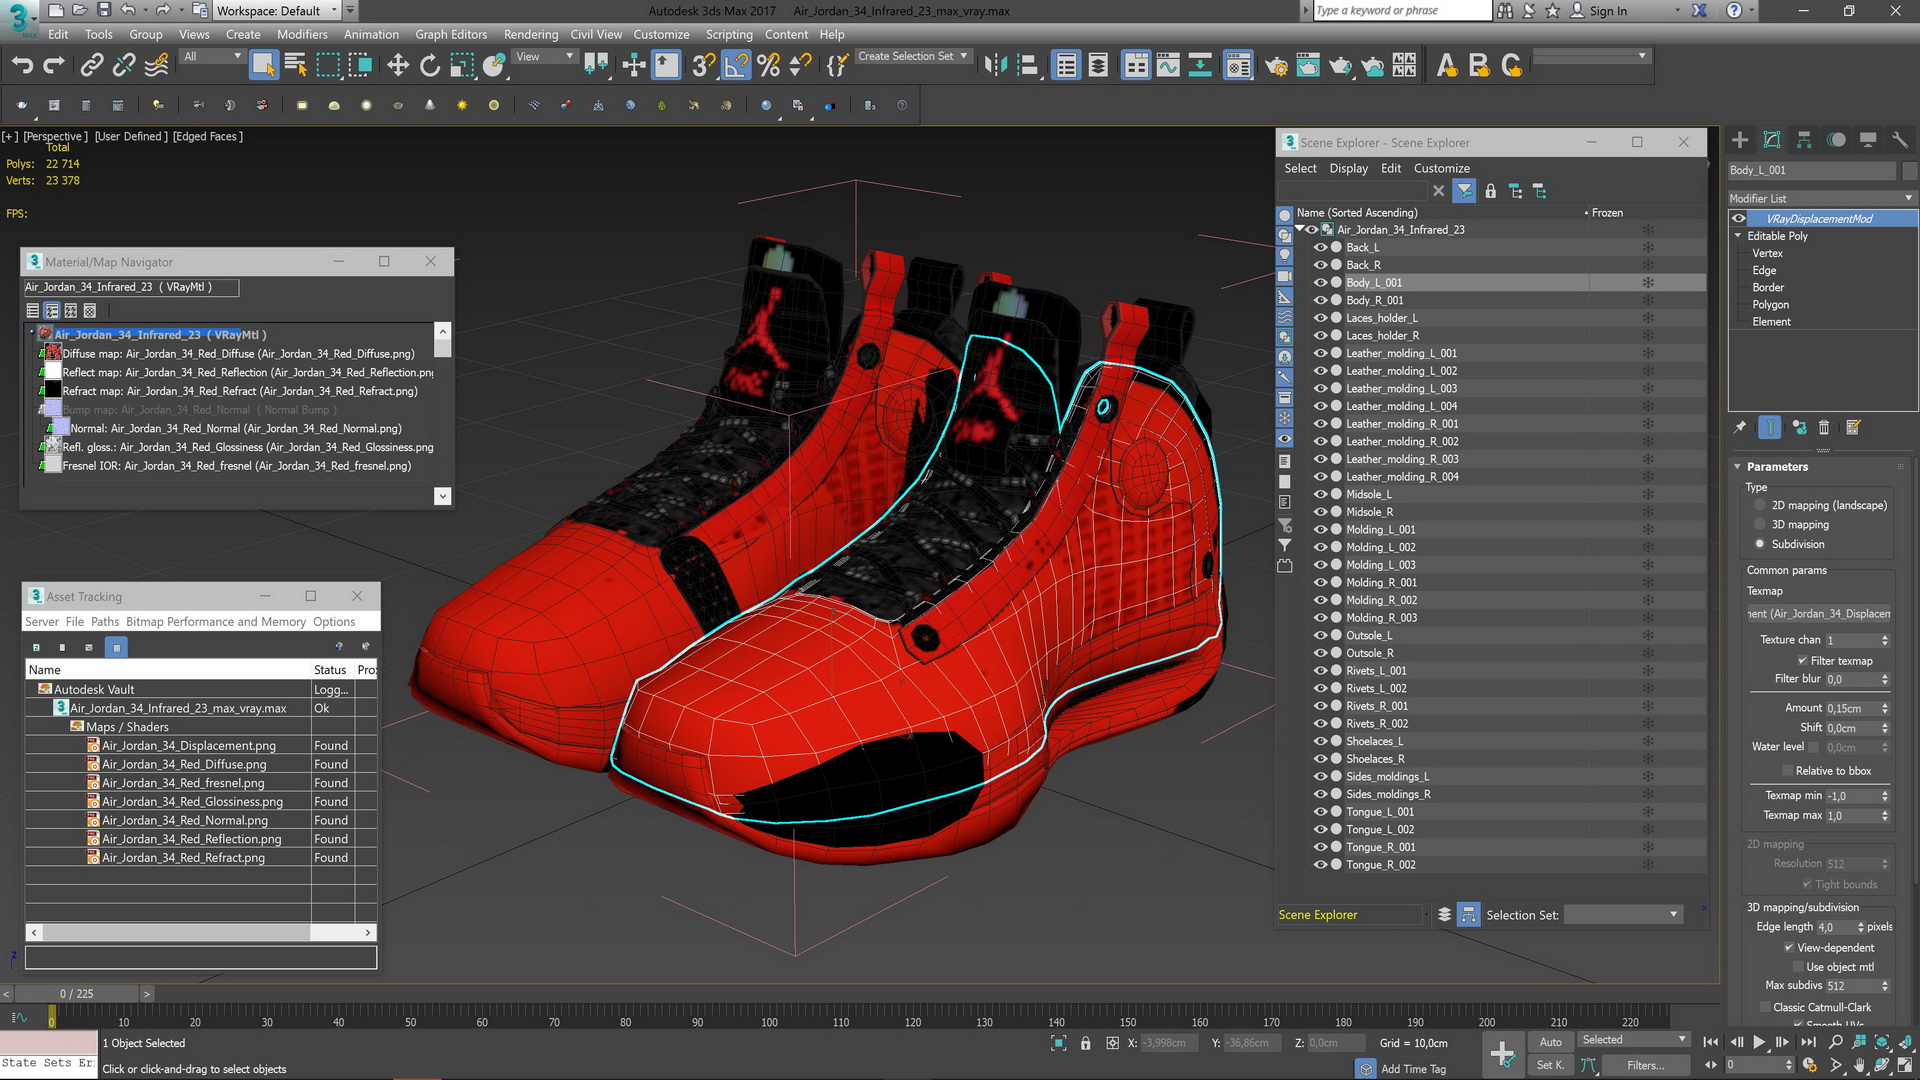Click the Redo arrow in main toolbar
This screenshot has width=1920, height=1080.
[54, 66]
